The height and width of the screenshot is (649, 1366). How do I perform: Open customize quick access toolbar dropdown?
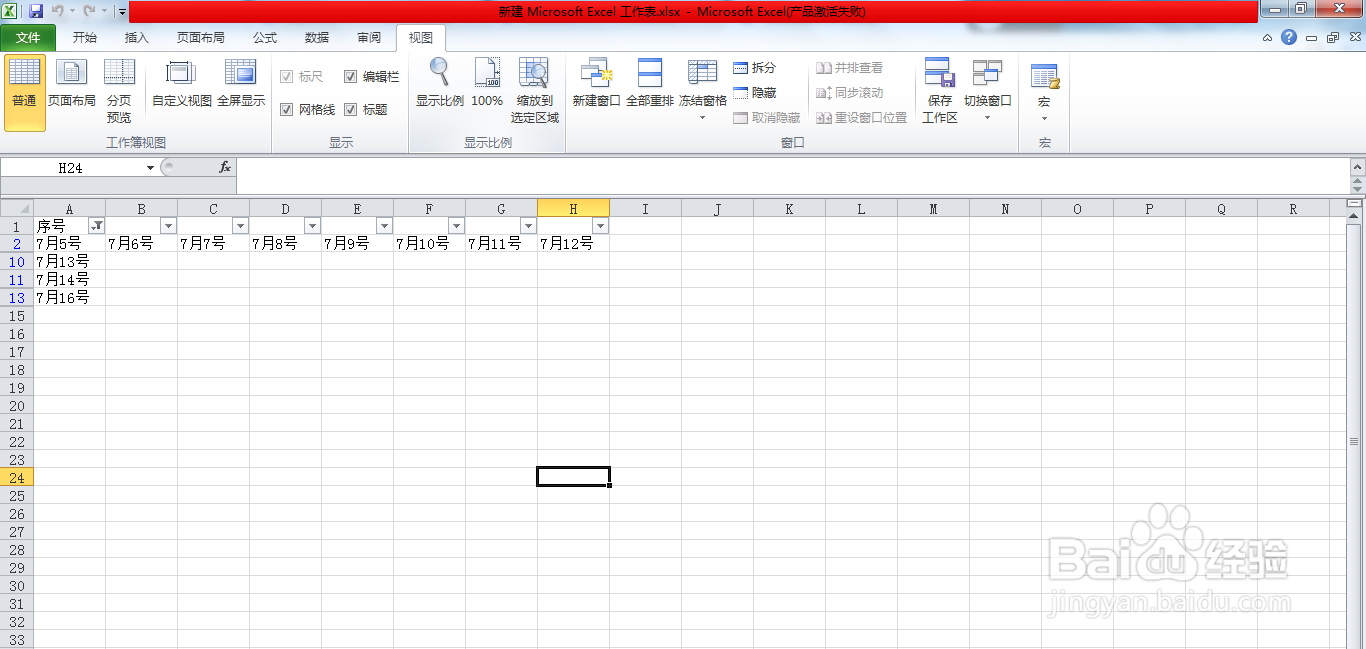click(x=121, y=12)
